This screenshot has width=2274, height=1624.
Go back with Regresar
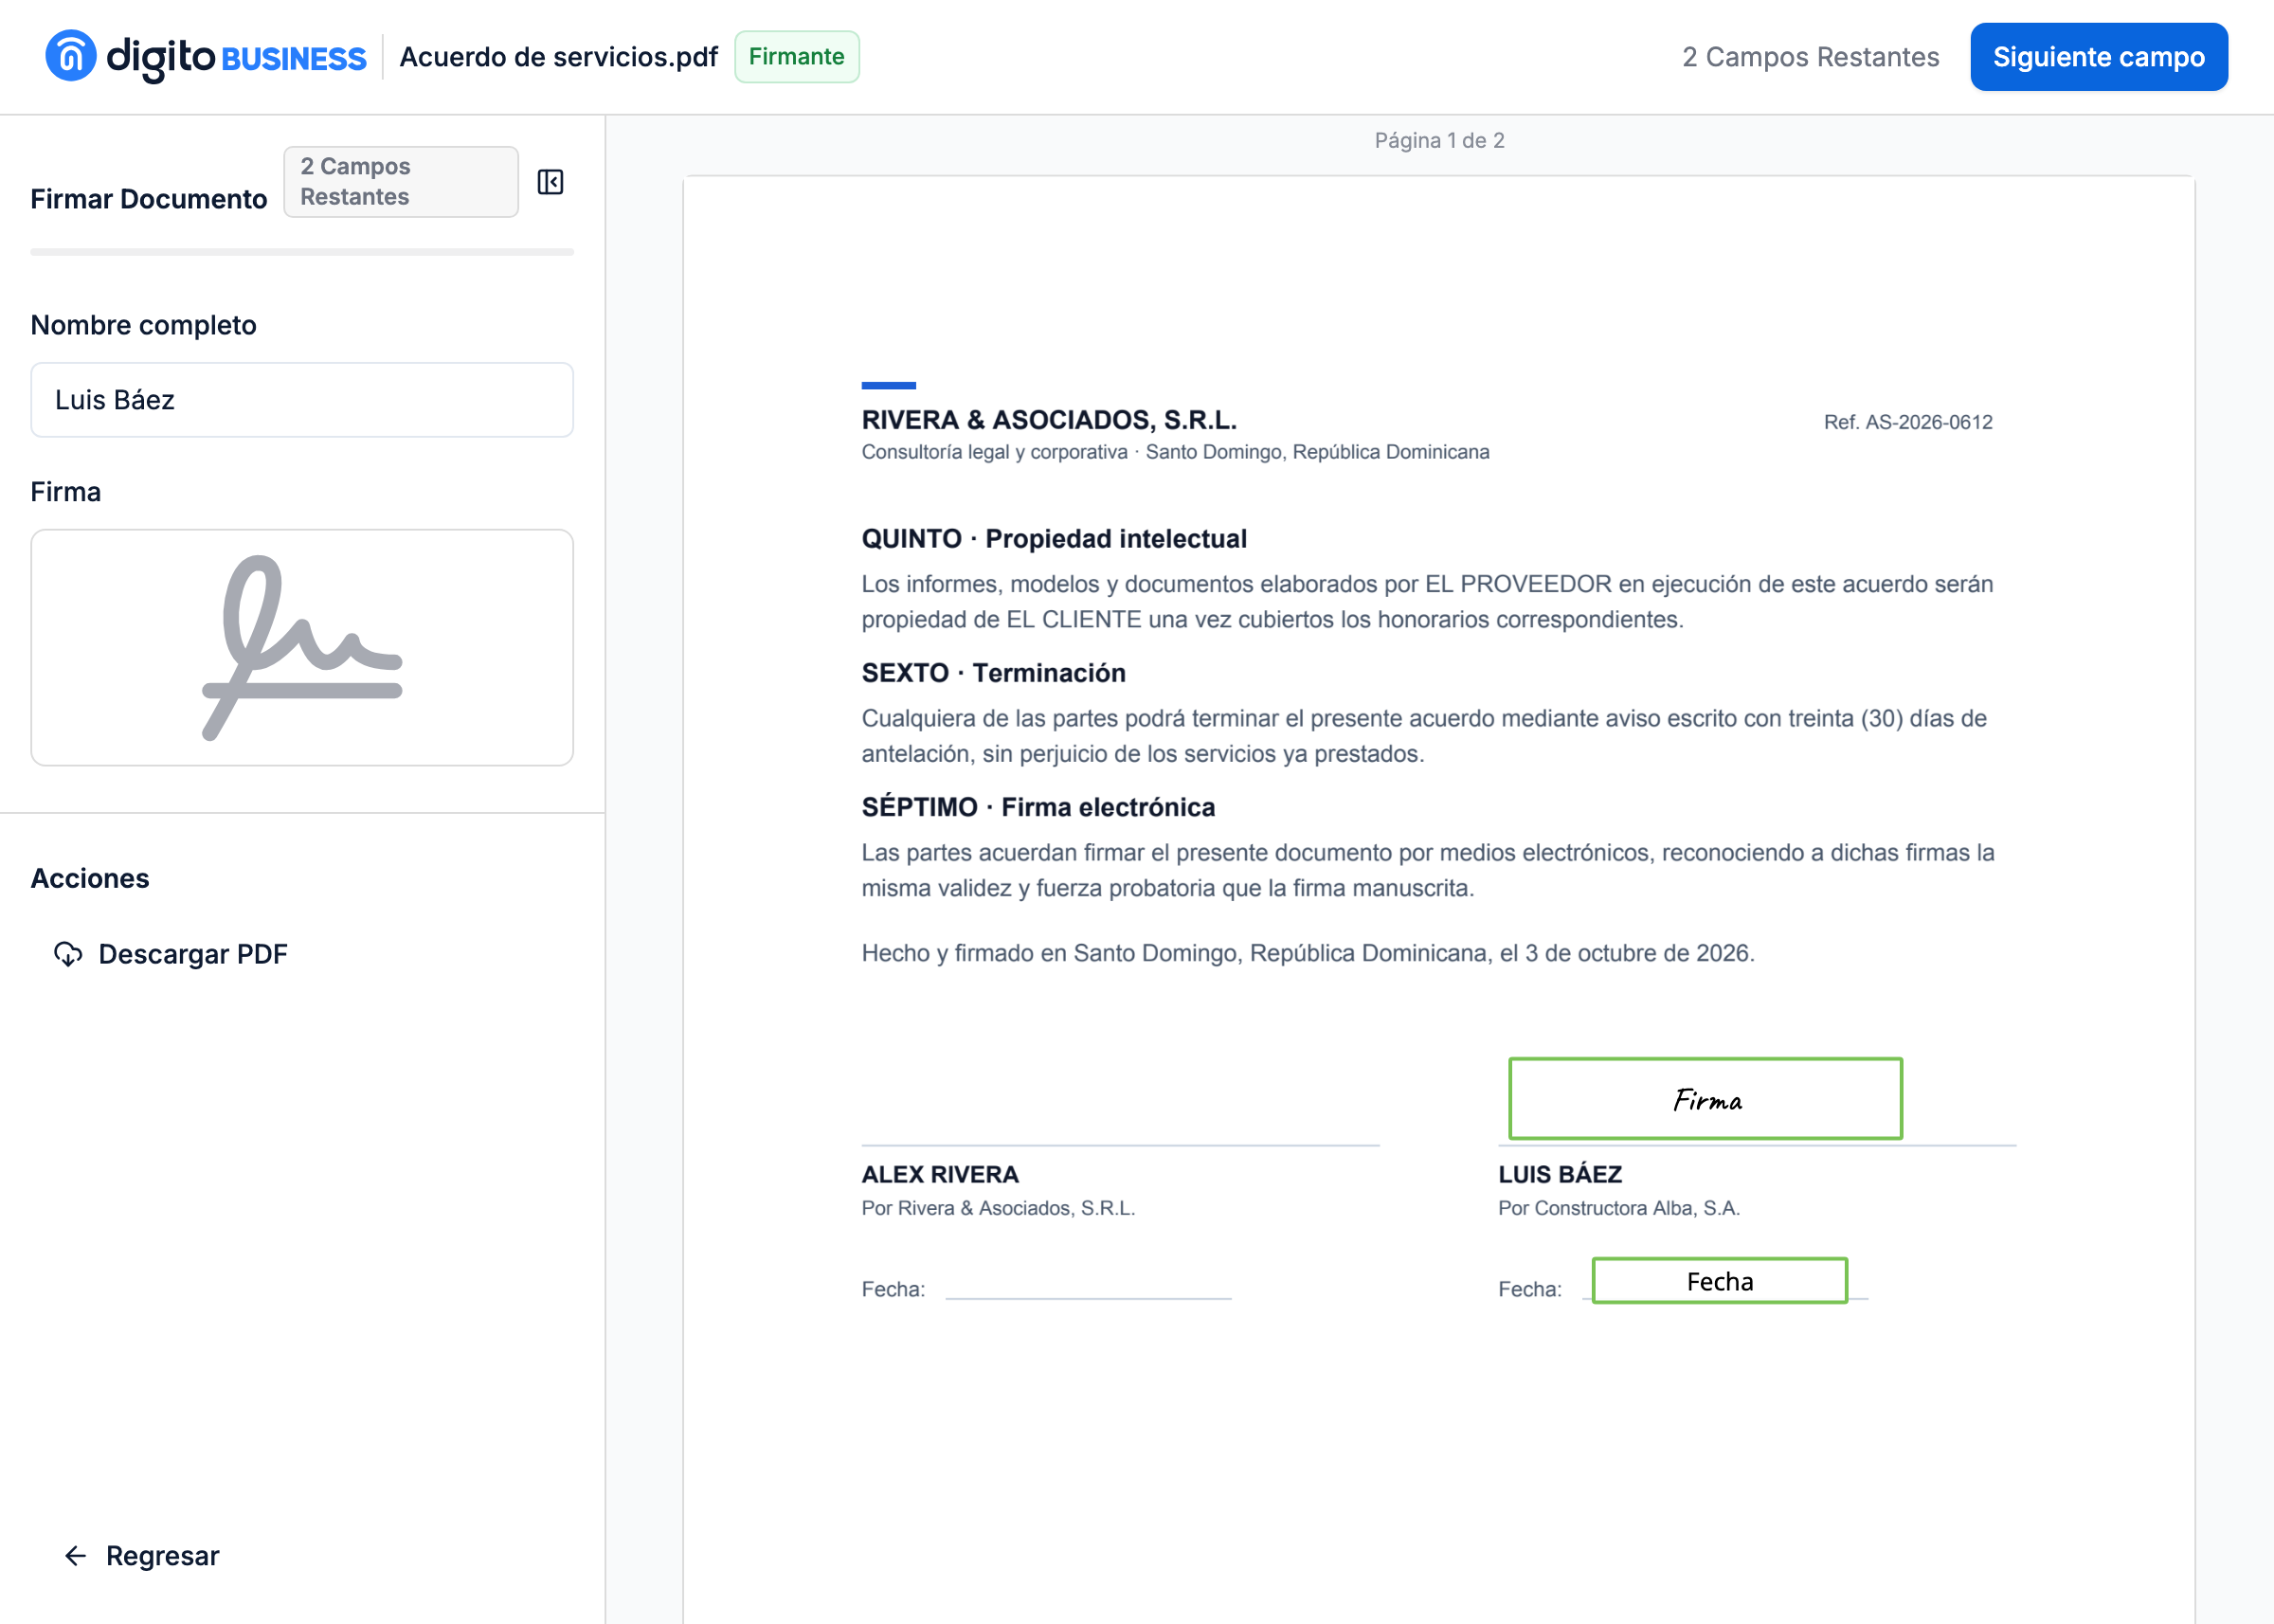point(142,1555)
